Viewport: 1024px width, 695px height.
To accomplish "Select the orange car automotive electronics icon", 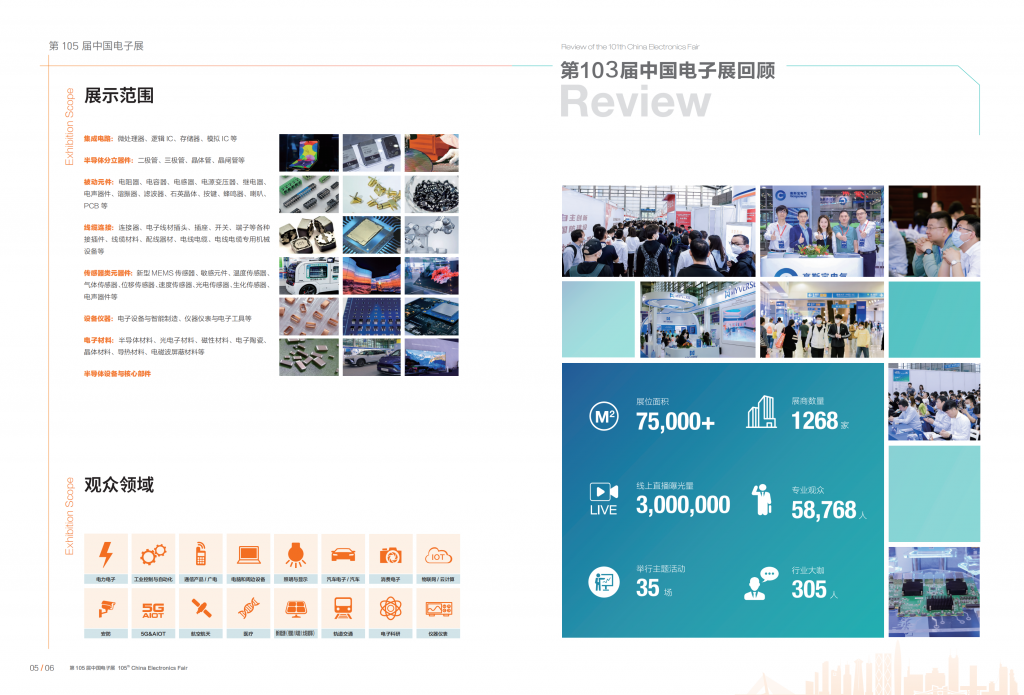I will [x=343, y=554].
